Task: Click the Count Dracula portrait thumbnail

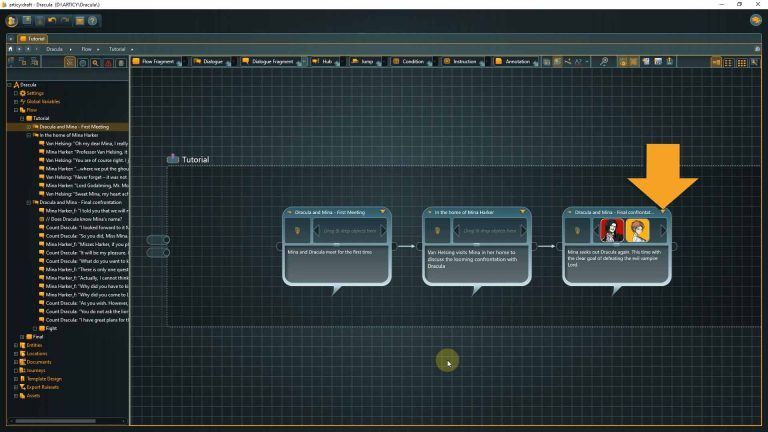Action: point(612,230)
